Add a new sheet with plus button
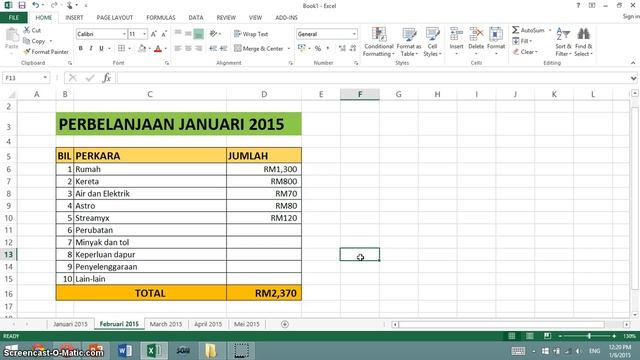The height and width of the screenshot is (360, 640). coord(285,324)
